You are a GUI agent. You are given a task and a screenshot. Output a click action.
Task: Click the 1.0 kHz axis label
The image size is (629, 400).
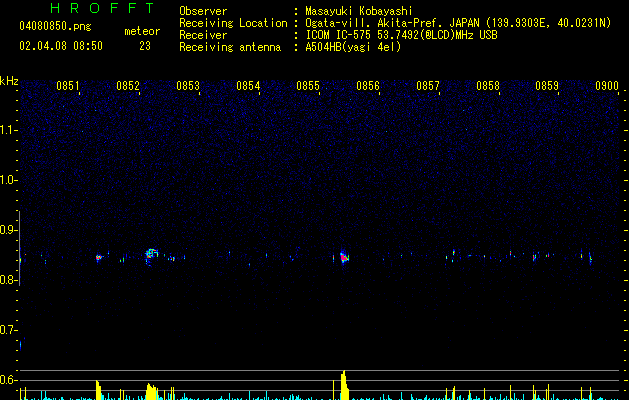[x=8, y=180]
